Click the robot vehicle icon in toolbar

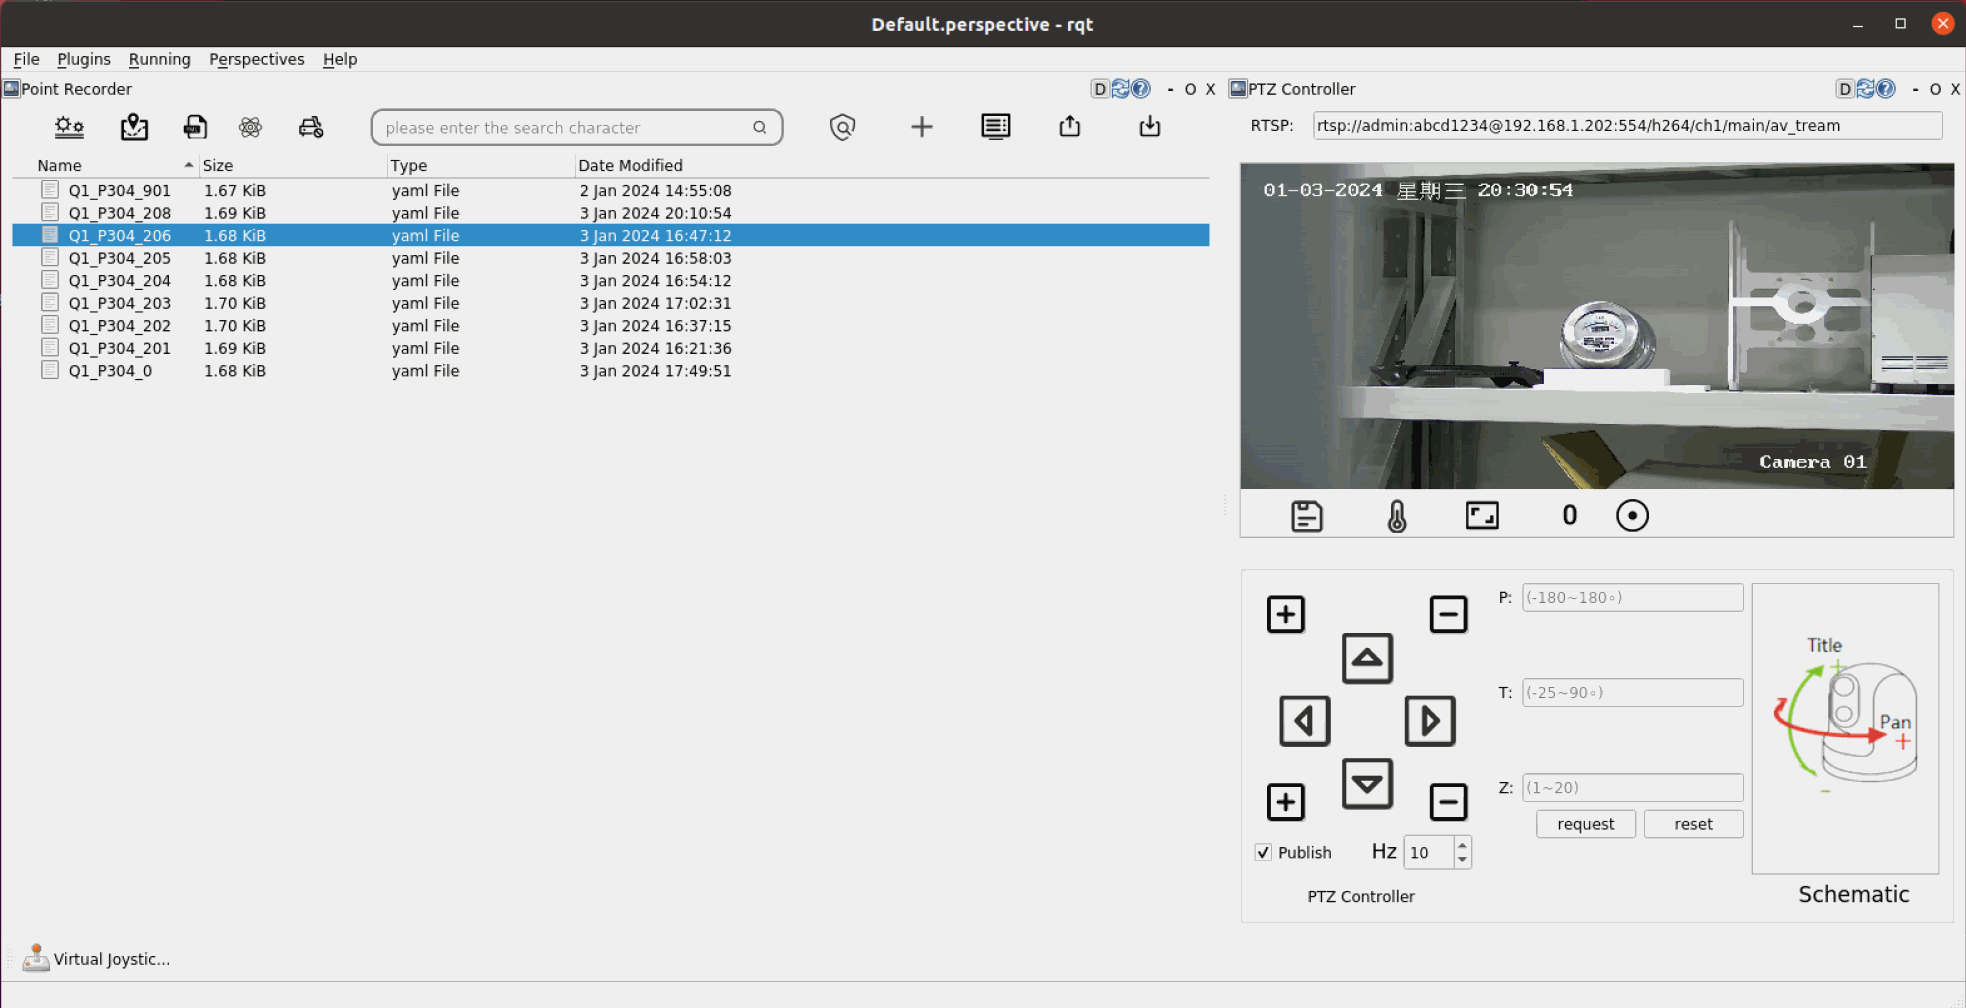pos(311,127)
